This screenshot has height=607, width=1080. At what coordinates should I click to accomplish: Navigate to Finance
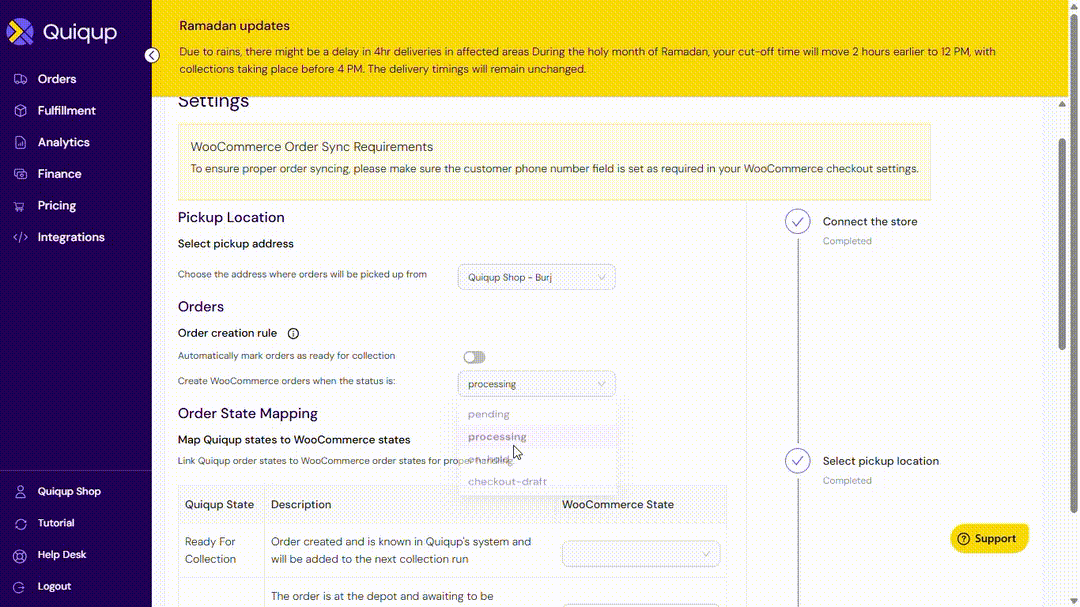pyautogui.click(x=59, y=174)
